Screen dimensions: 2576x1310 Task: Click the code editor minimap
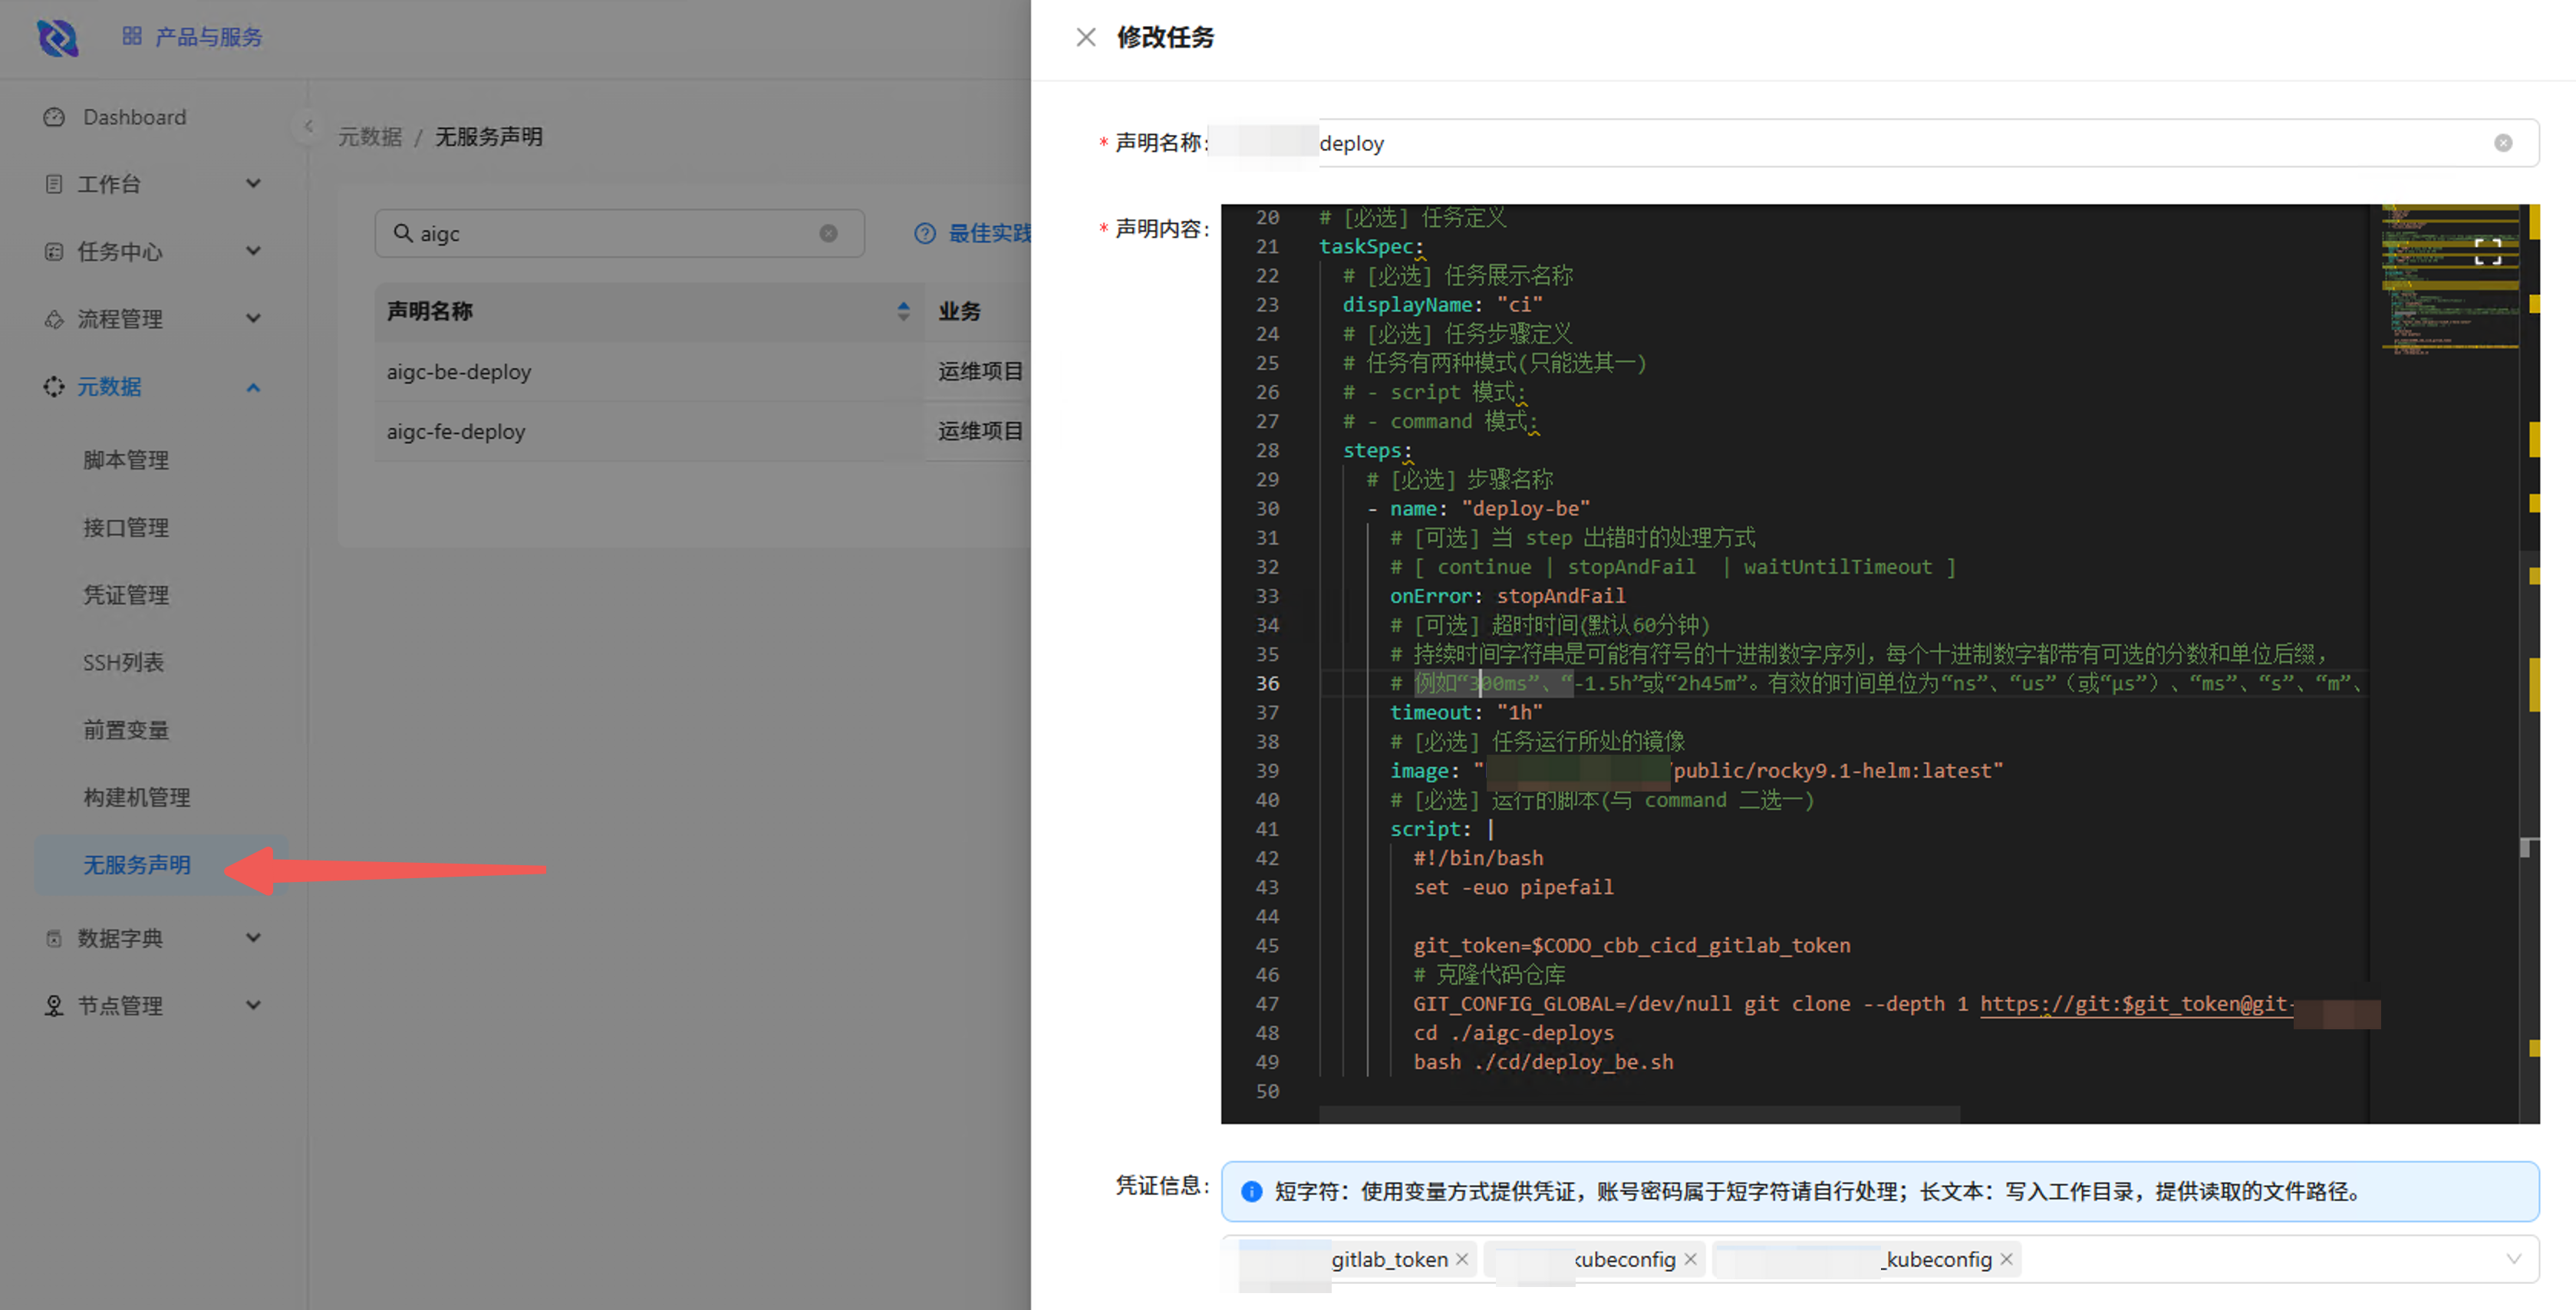2450,280
